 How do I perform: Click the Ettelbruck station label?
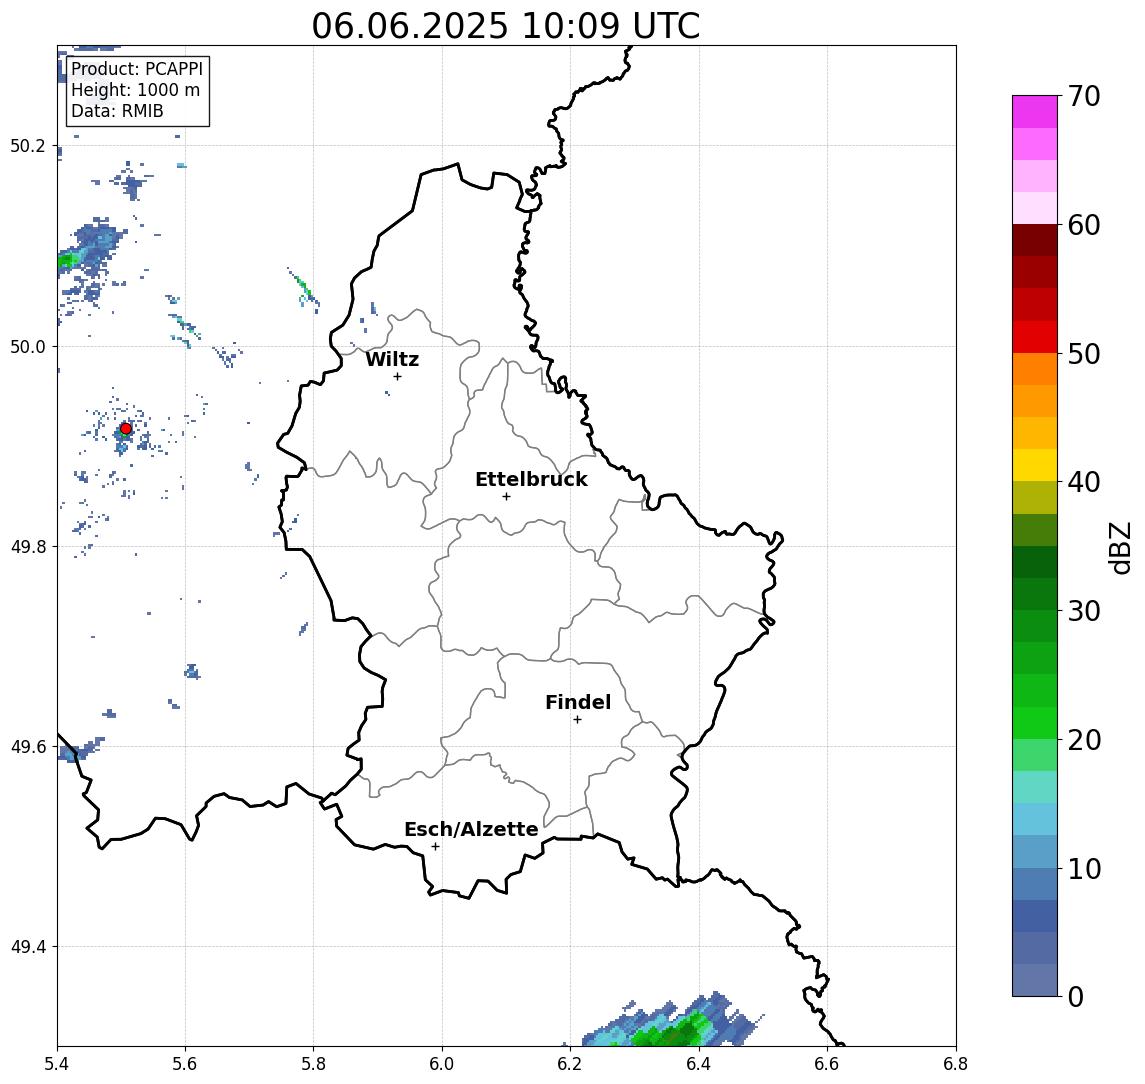(531, 479)
